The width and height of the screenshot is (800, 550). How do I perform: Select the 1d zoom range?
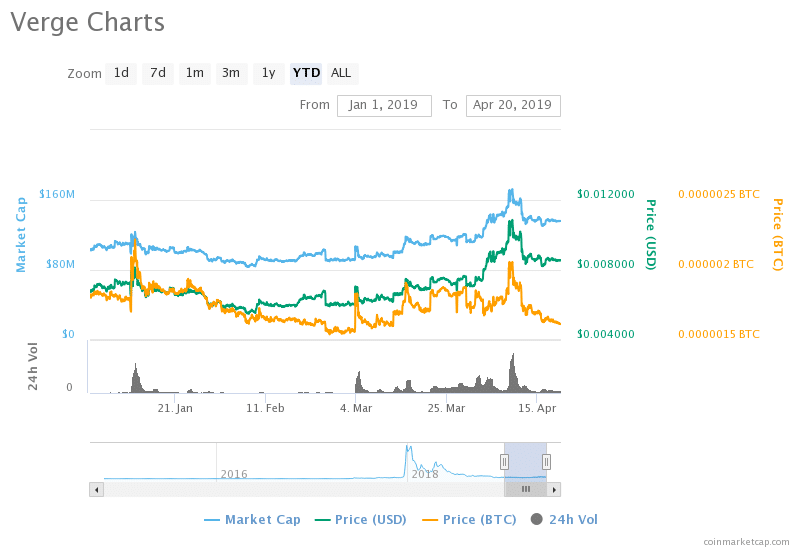(121, 73)
